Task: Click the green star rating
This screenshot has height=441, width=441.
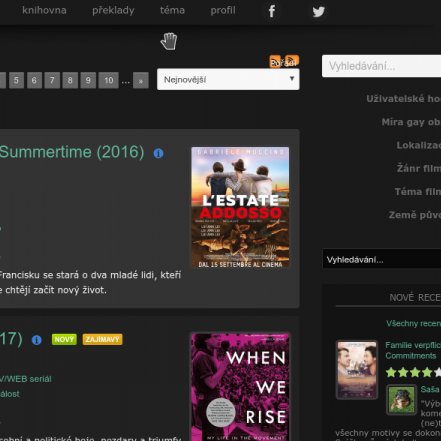Action: coord(413,372)
